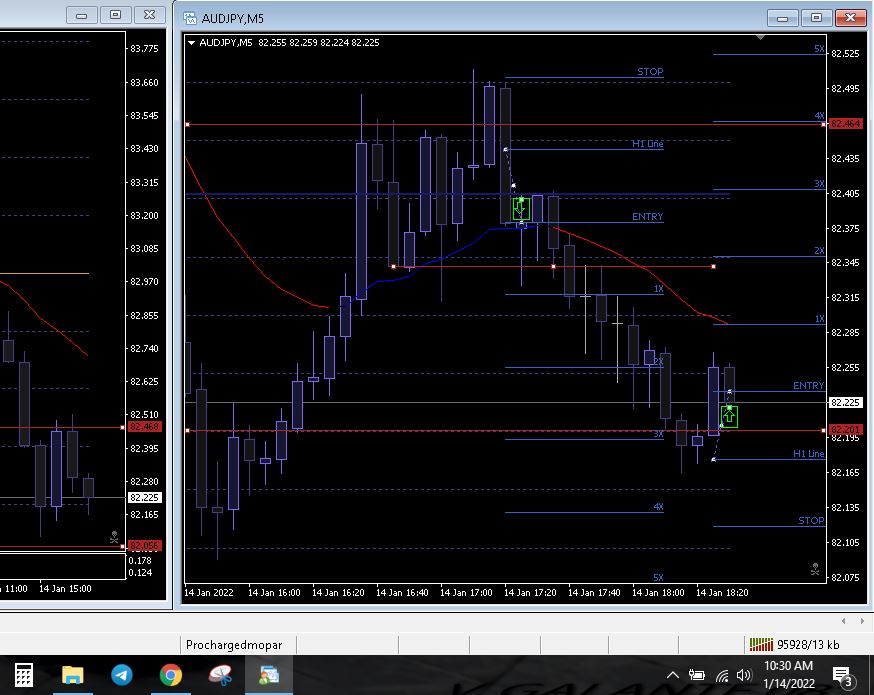The image size is (874, 695).
Task: Click the Wi-Fi network tray icon
Action: click(x=722, y=675)
